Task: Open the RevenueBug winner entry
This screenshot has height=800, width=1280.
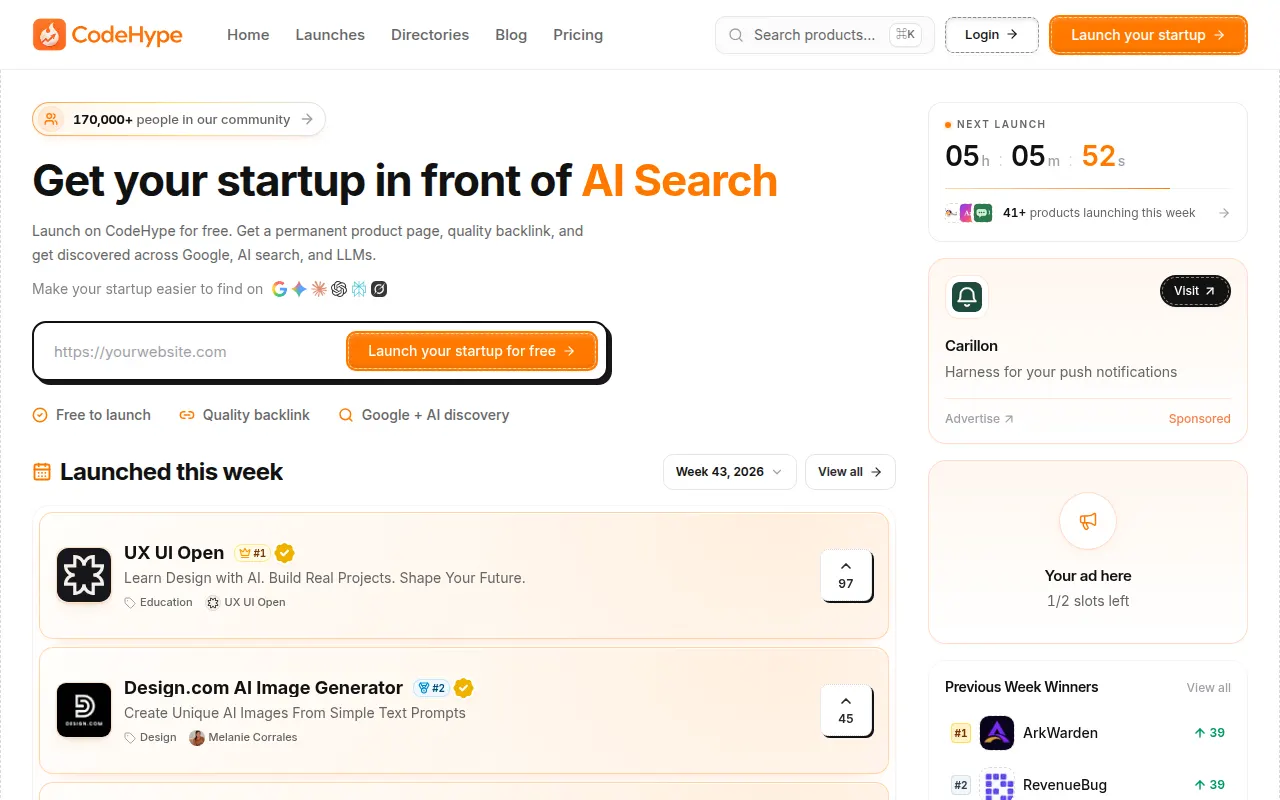Action: click(1088, 785)
